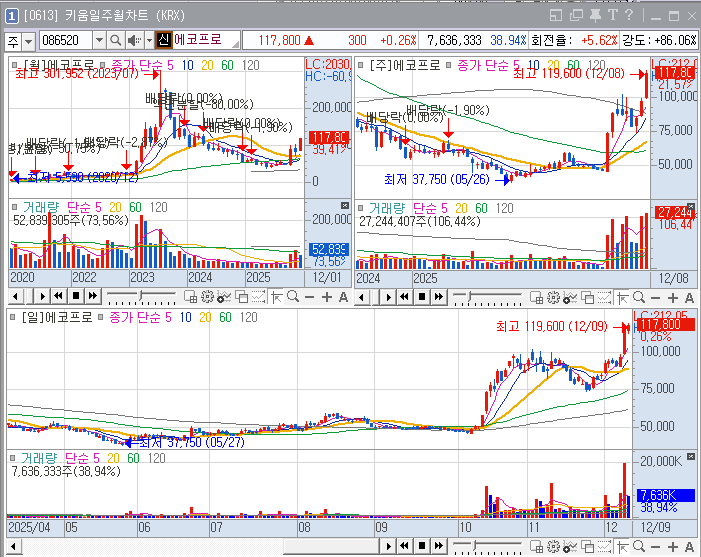The height and width of the screenshot is (557, 701).
Task: Toggle daily chart 종가 단순 moving average marker
Action: tap(101, 317)
